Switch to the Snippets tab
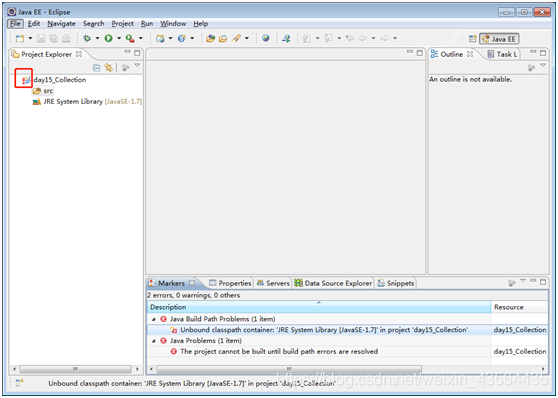Screen dimensions: 558x398 coord(396,283)
